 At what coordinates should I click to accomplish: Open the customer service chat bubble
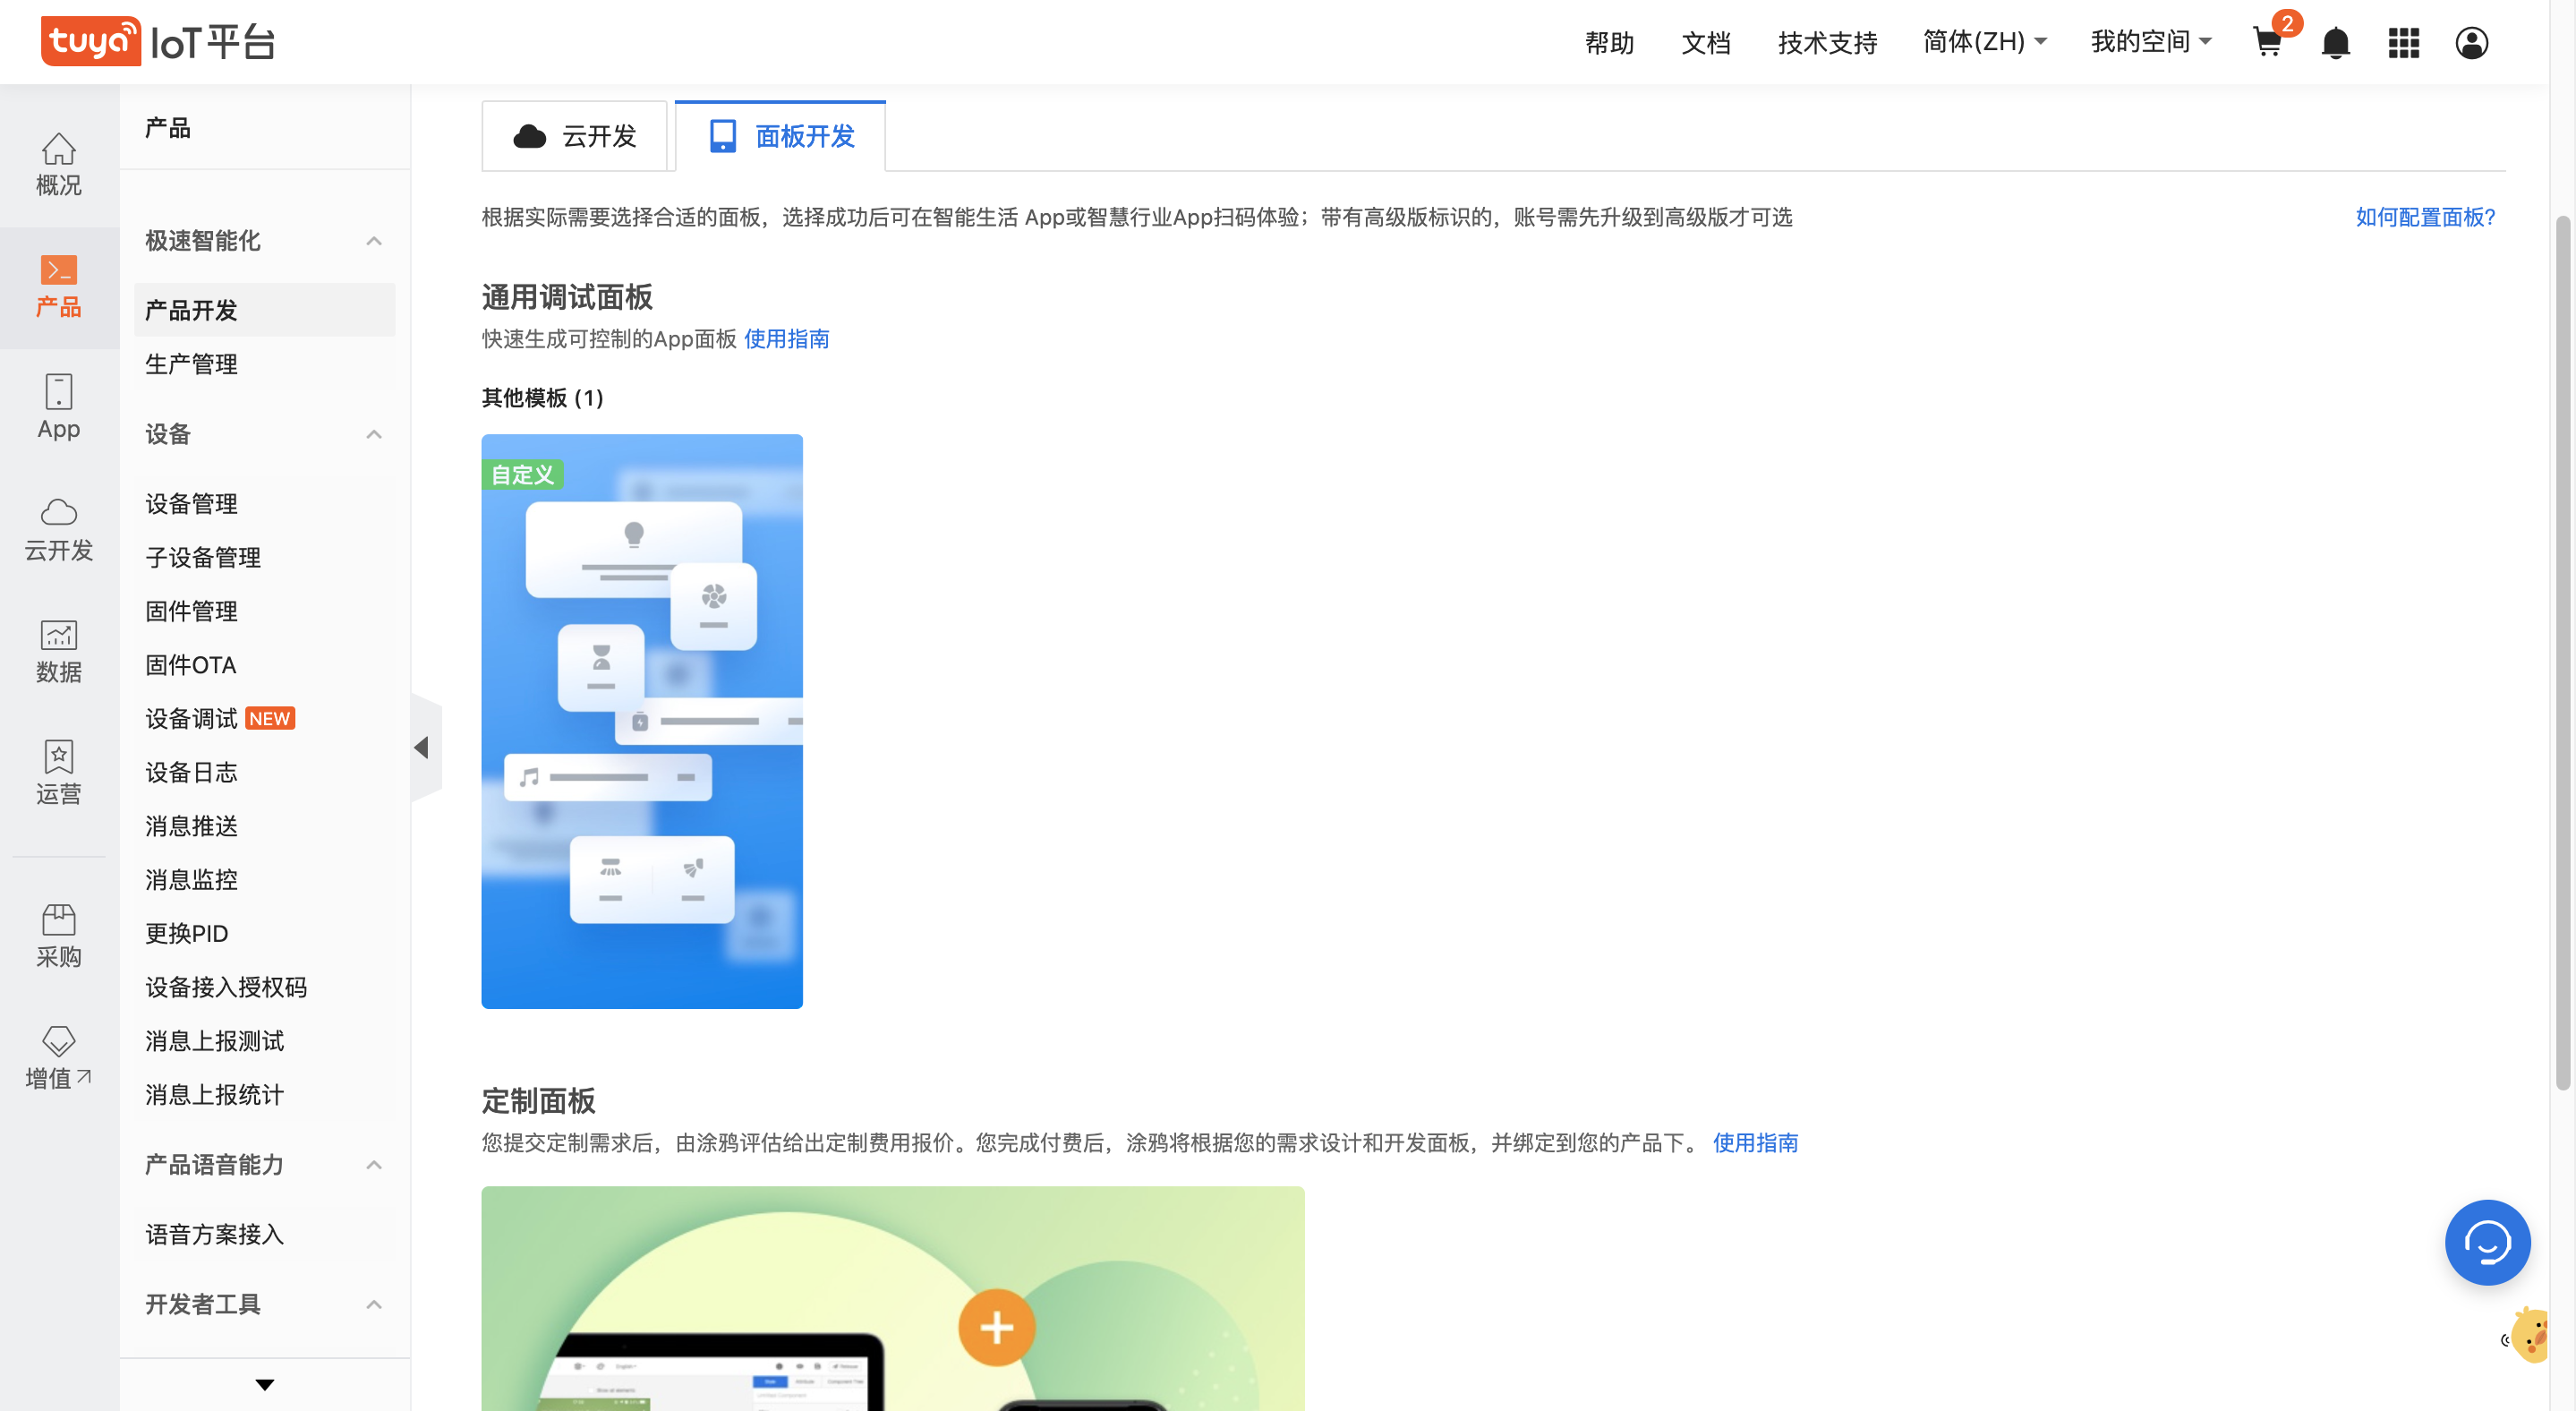(2487, 1242)
